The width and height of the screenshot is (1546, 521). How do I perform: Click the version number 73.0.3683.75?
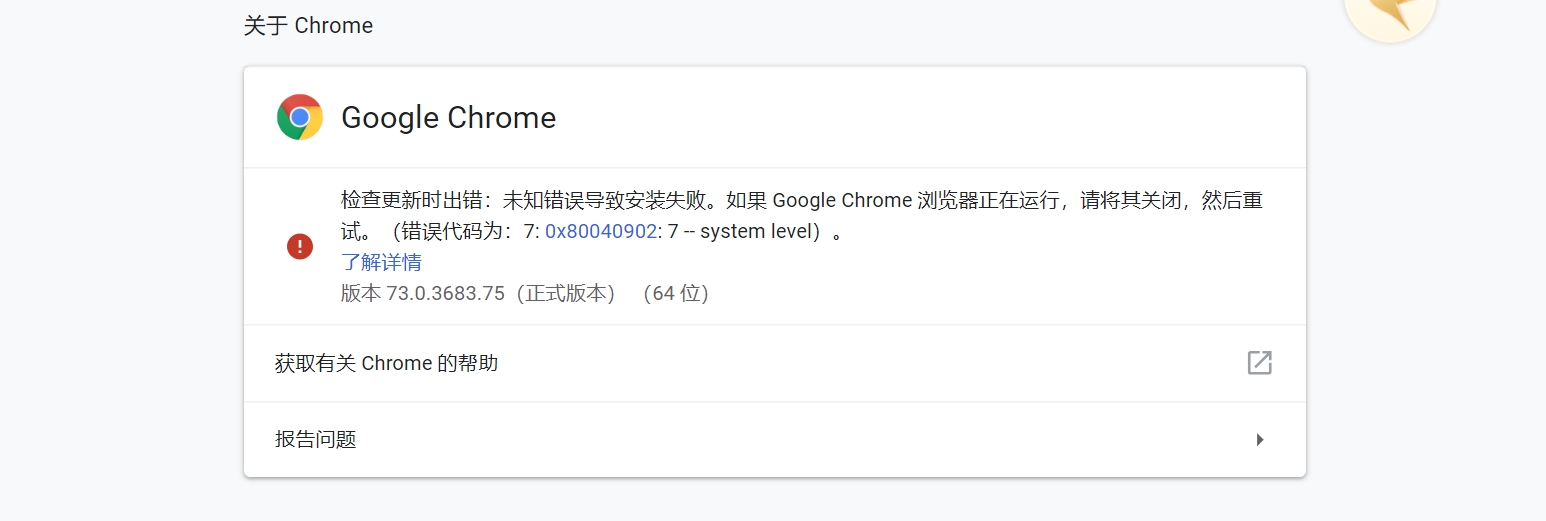click(x=445, y=294)
